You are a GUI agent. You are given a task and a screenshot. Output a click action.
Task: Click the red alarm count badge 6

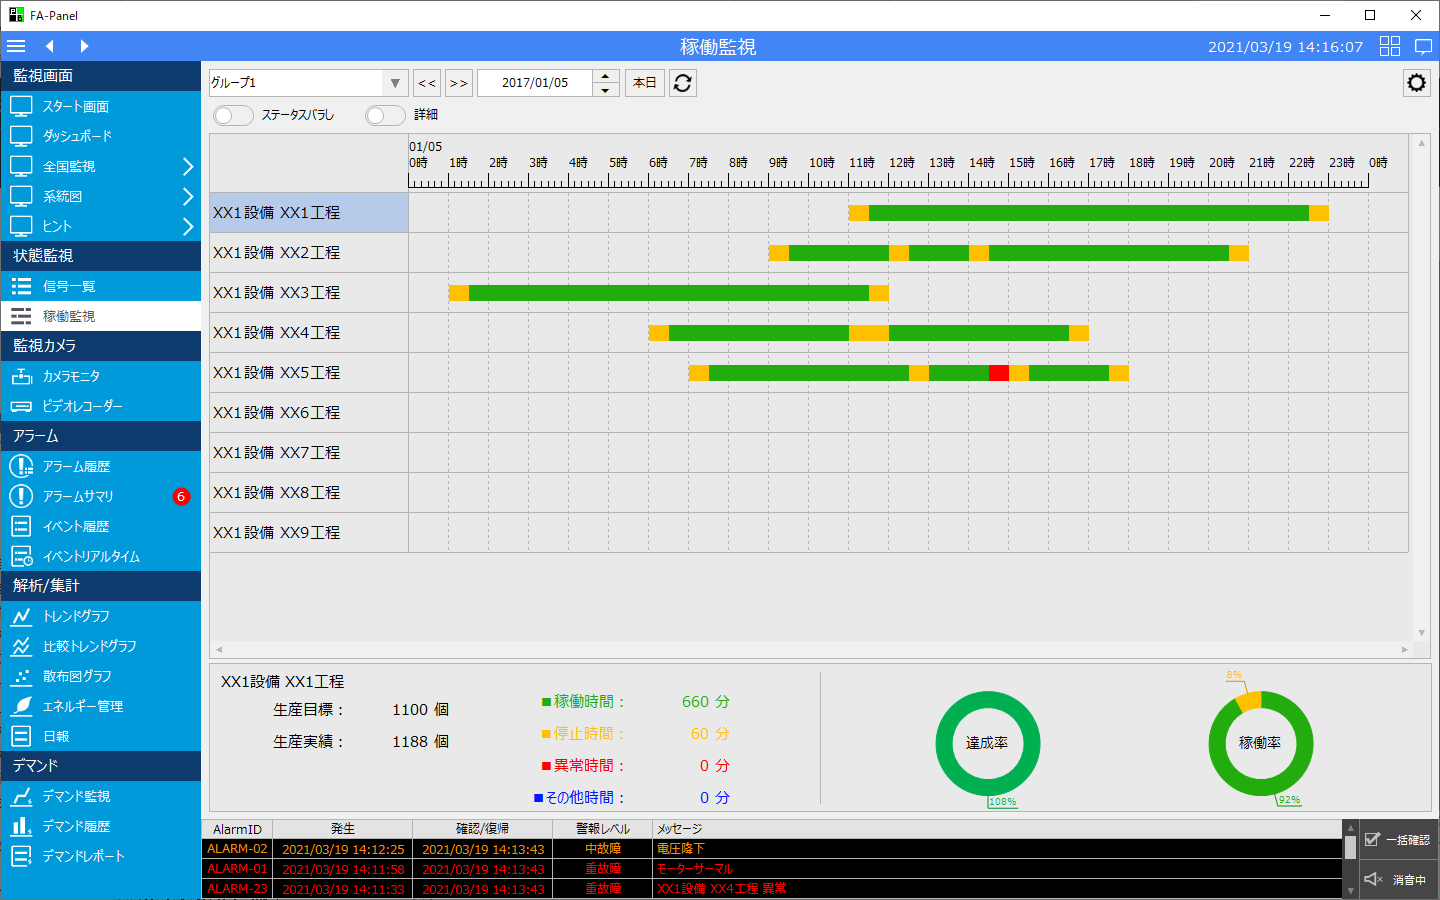click(181, 496)
